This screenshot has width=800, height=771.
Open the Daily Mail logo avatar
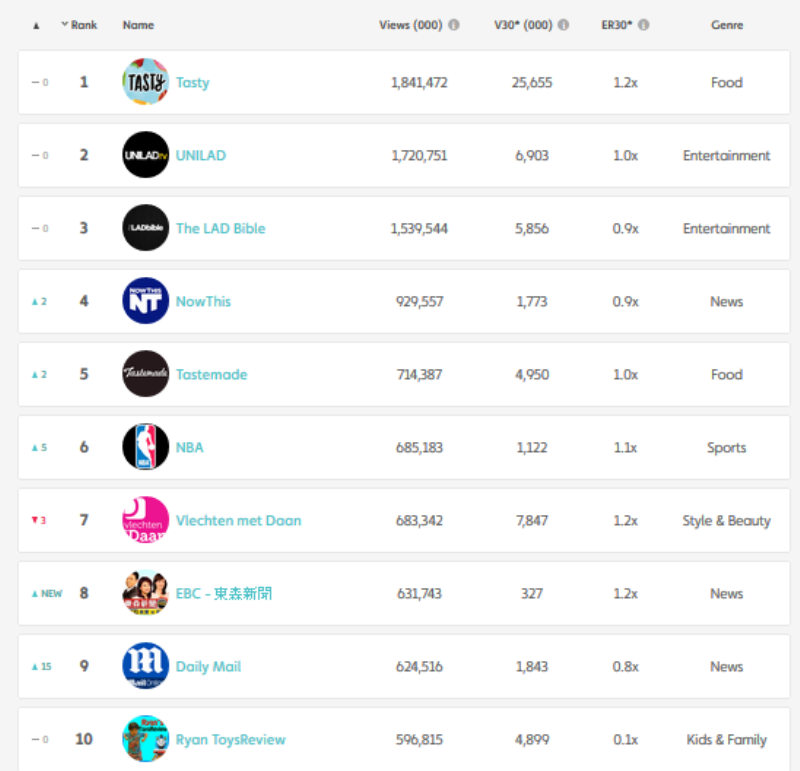point(145,665)
